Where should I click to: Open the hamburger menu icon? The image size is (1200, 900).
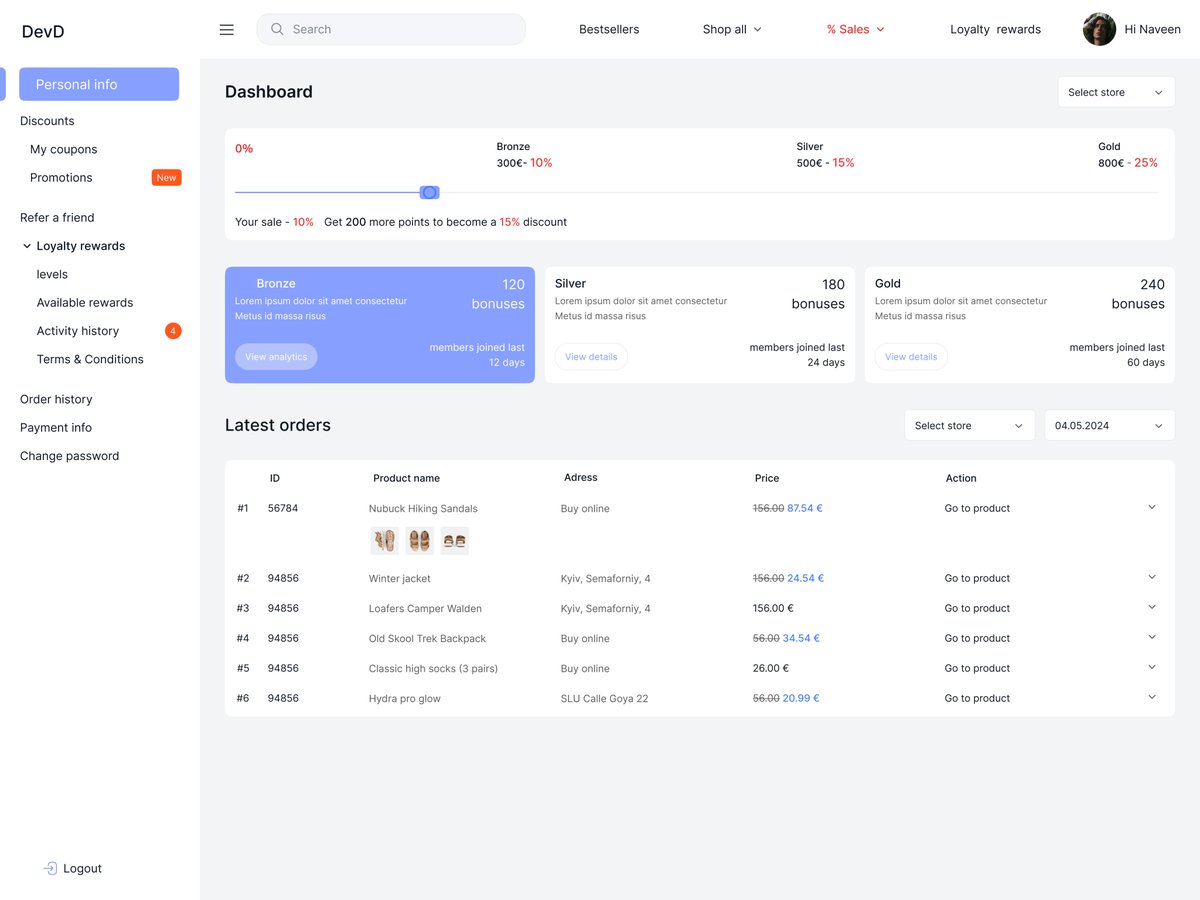pos(227,30)
